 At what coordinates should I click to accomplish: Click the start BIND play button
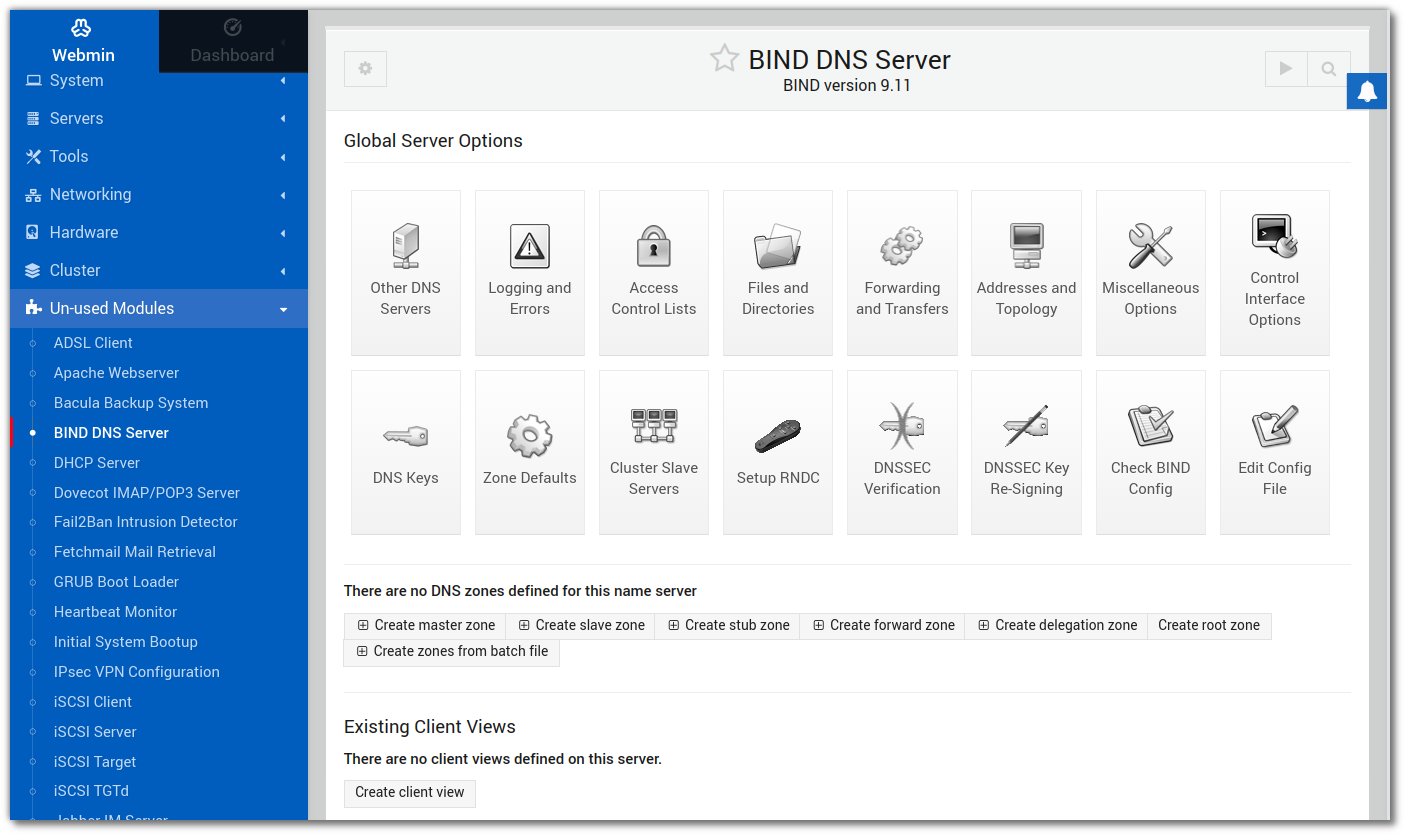(x=1286, y=69)
